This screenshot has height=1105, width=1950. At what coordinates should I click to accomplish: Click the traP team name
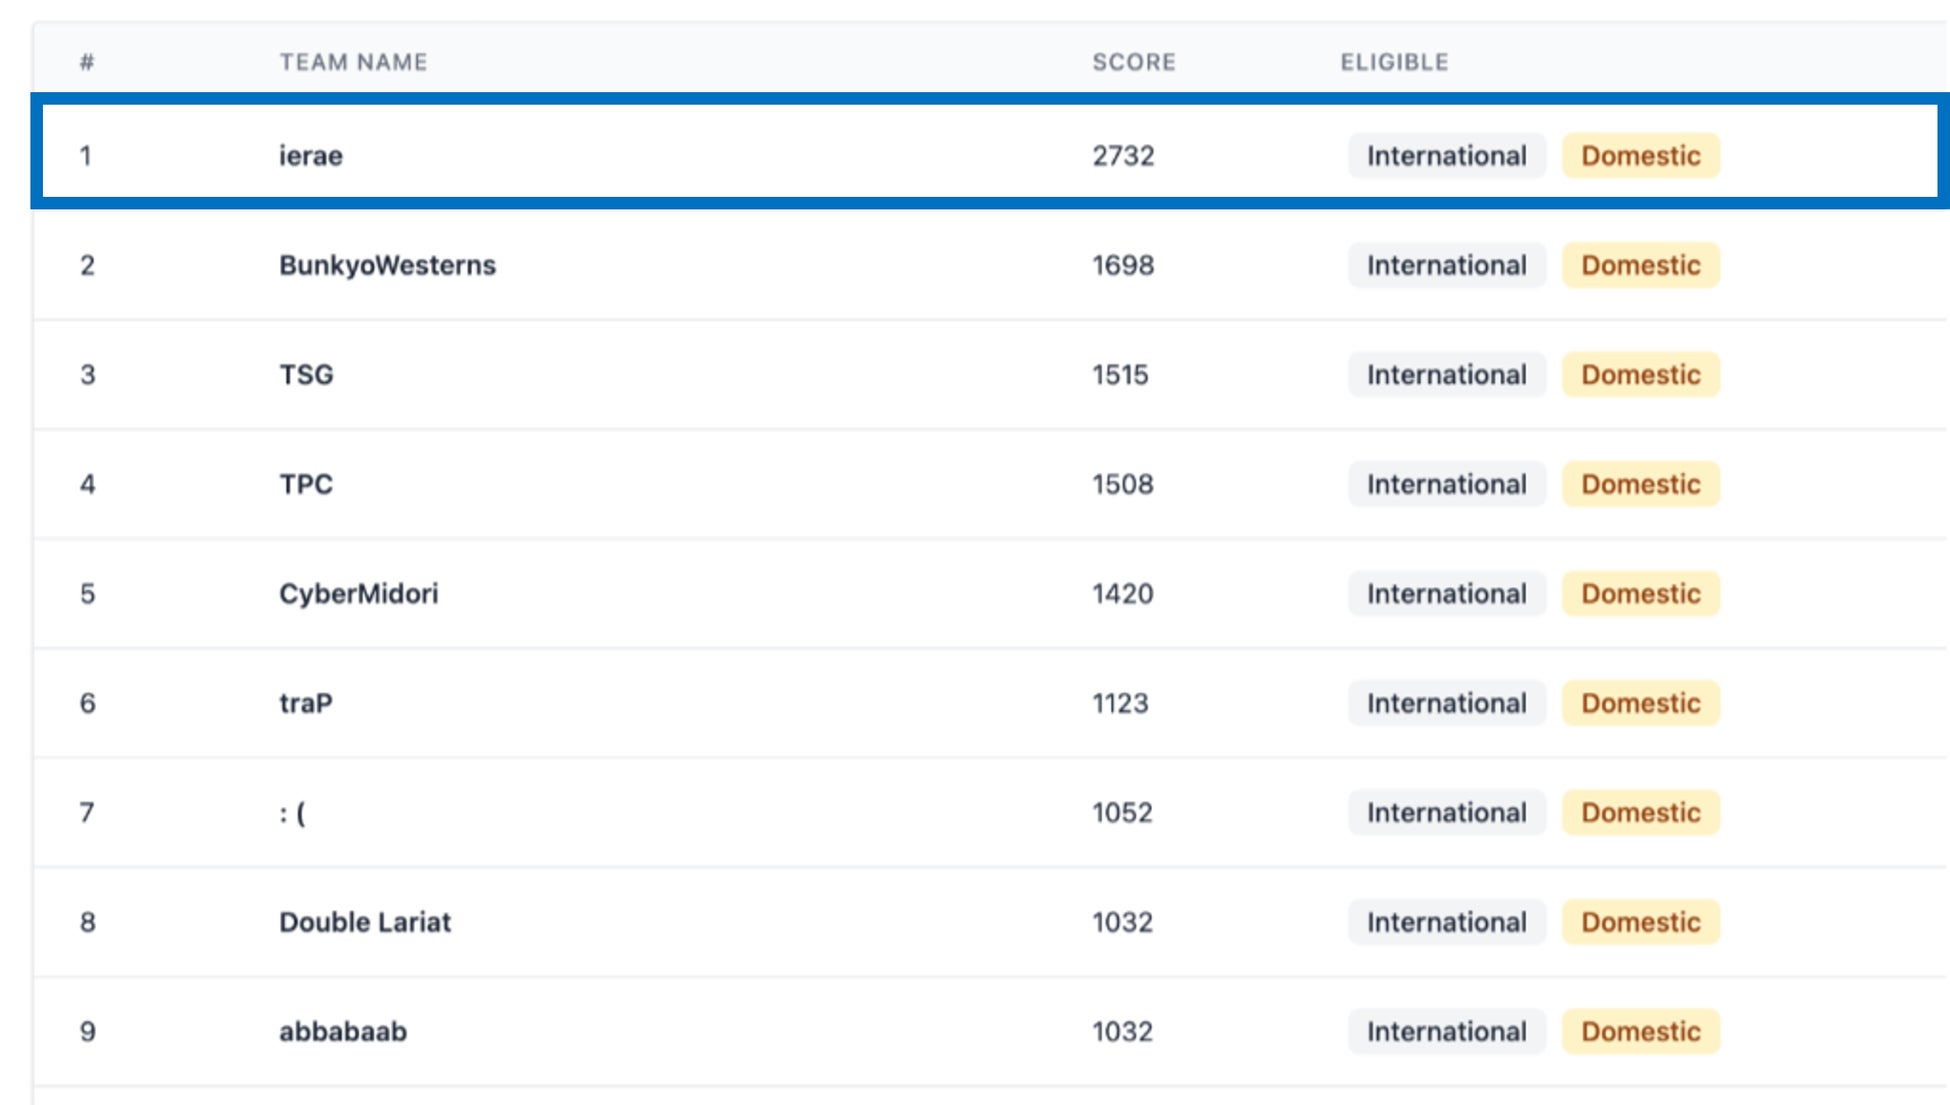coord(305,703)
